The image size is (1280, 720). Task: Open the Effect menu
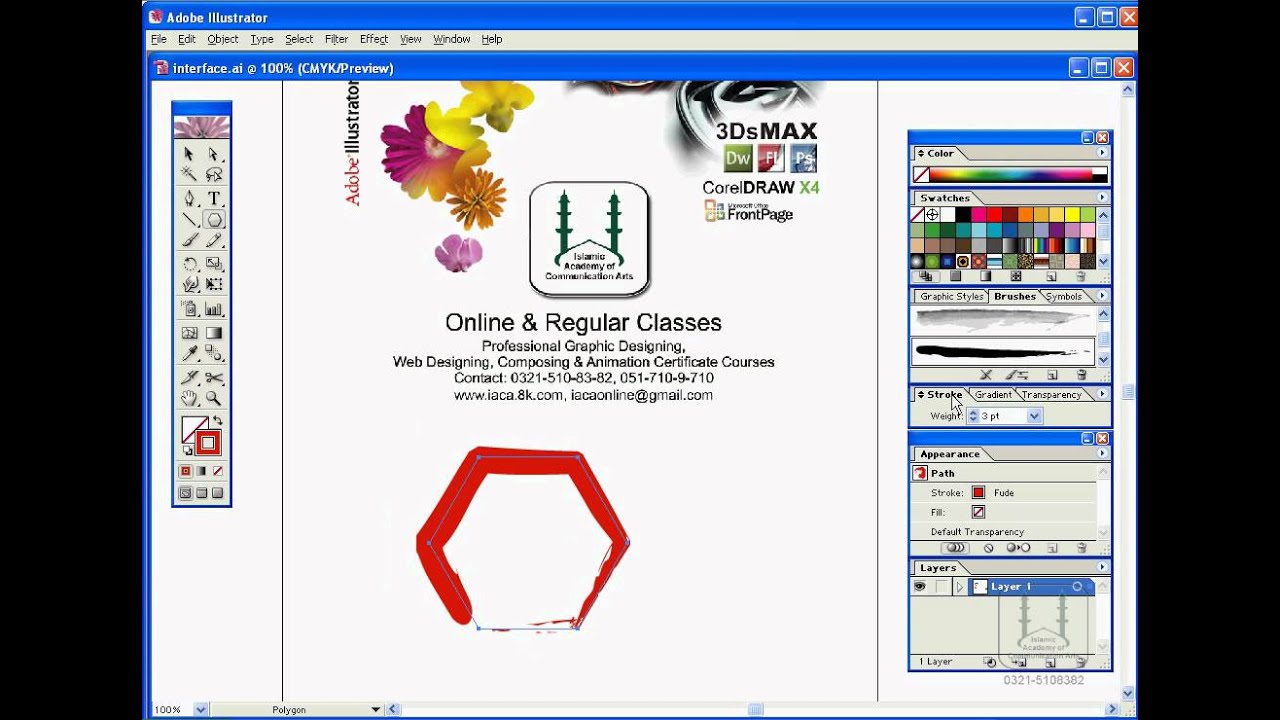[x=373, y=39]
